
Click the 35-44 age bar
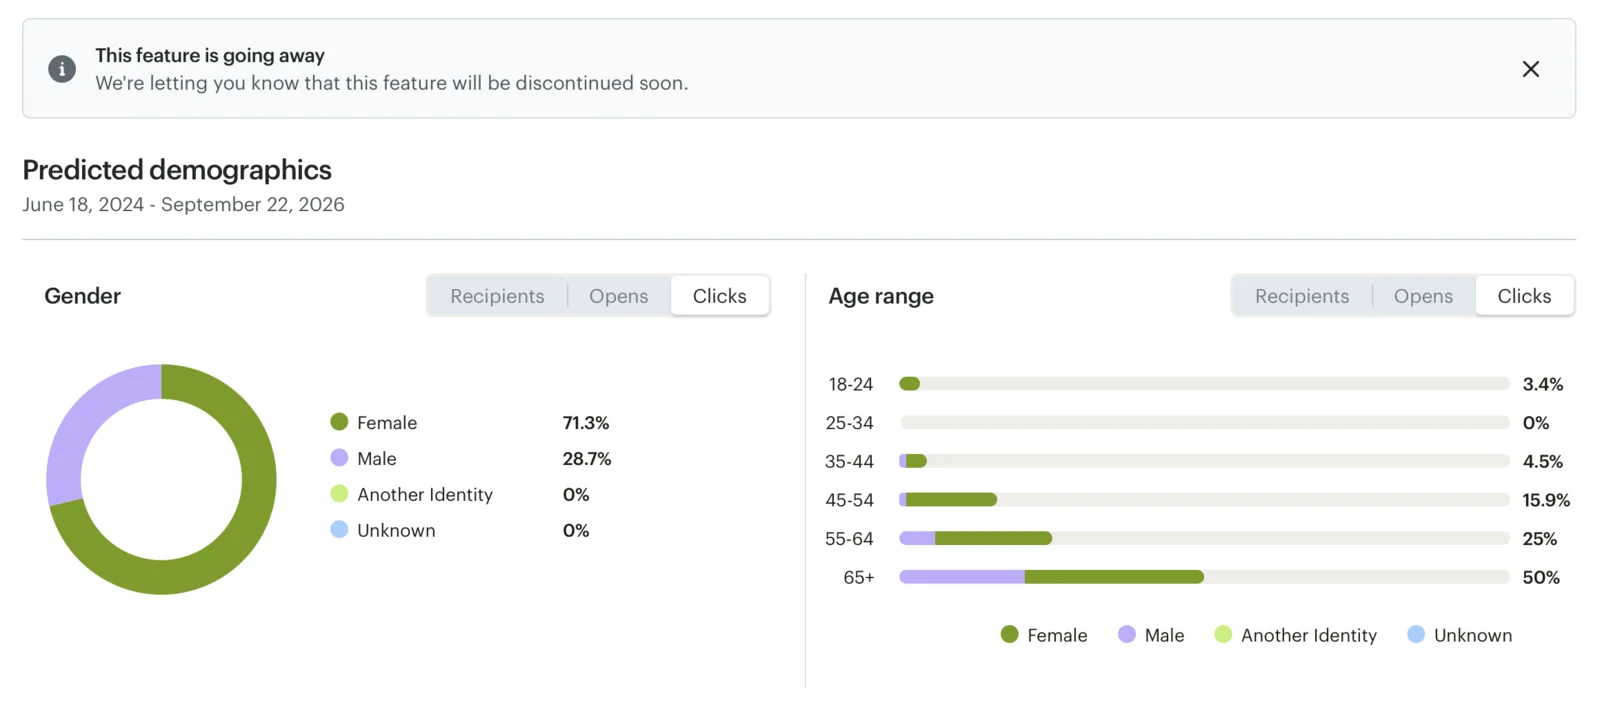1204,461
